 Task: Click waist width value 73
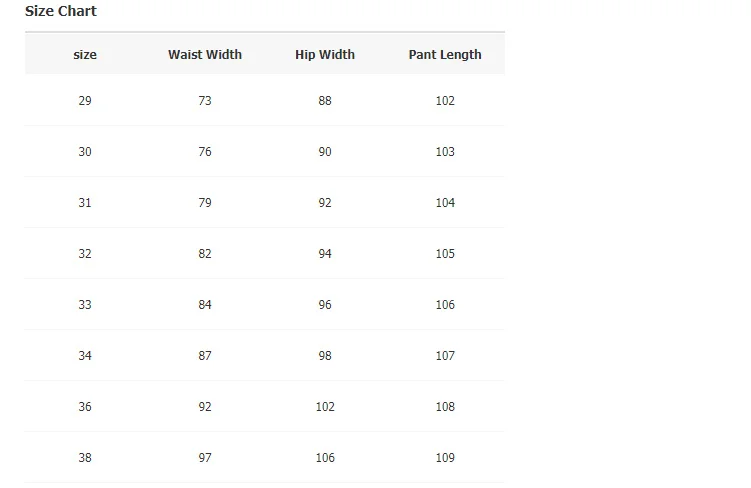pyautogui.click(x=205, y=101)
